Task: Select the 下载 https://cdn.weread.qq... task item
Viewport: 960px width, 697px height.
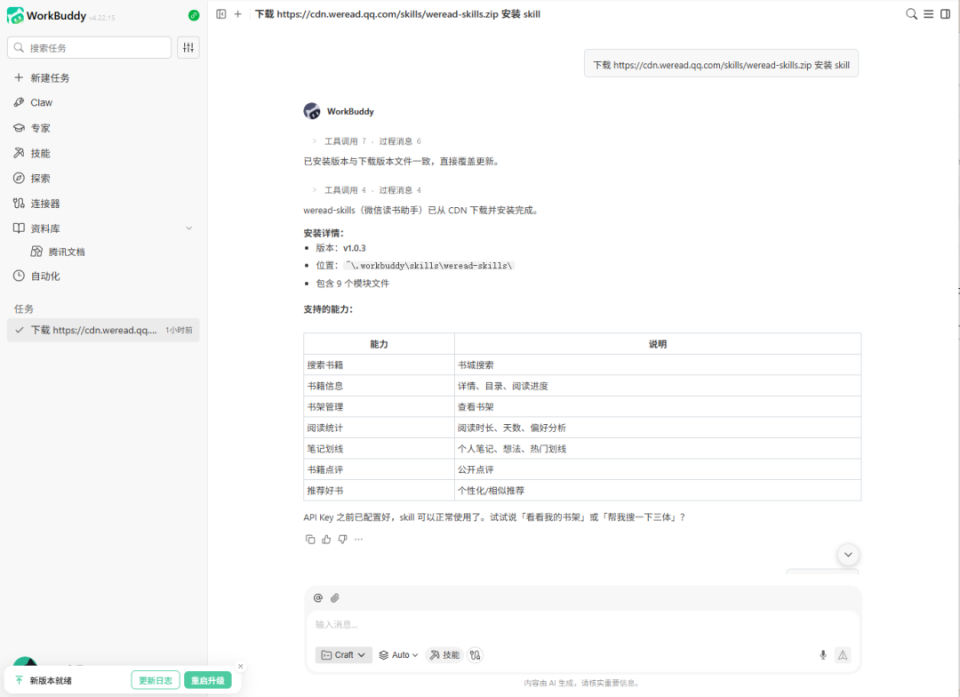Action: (x=103, y=330)
